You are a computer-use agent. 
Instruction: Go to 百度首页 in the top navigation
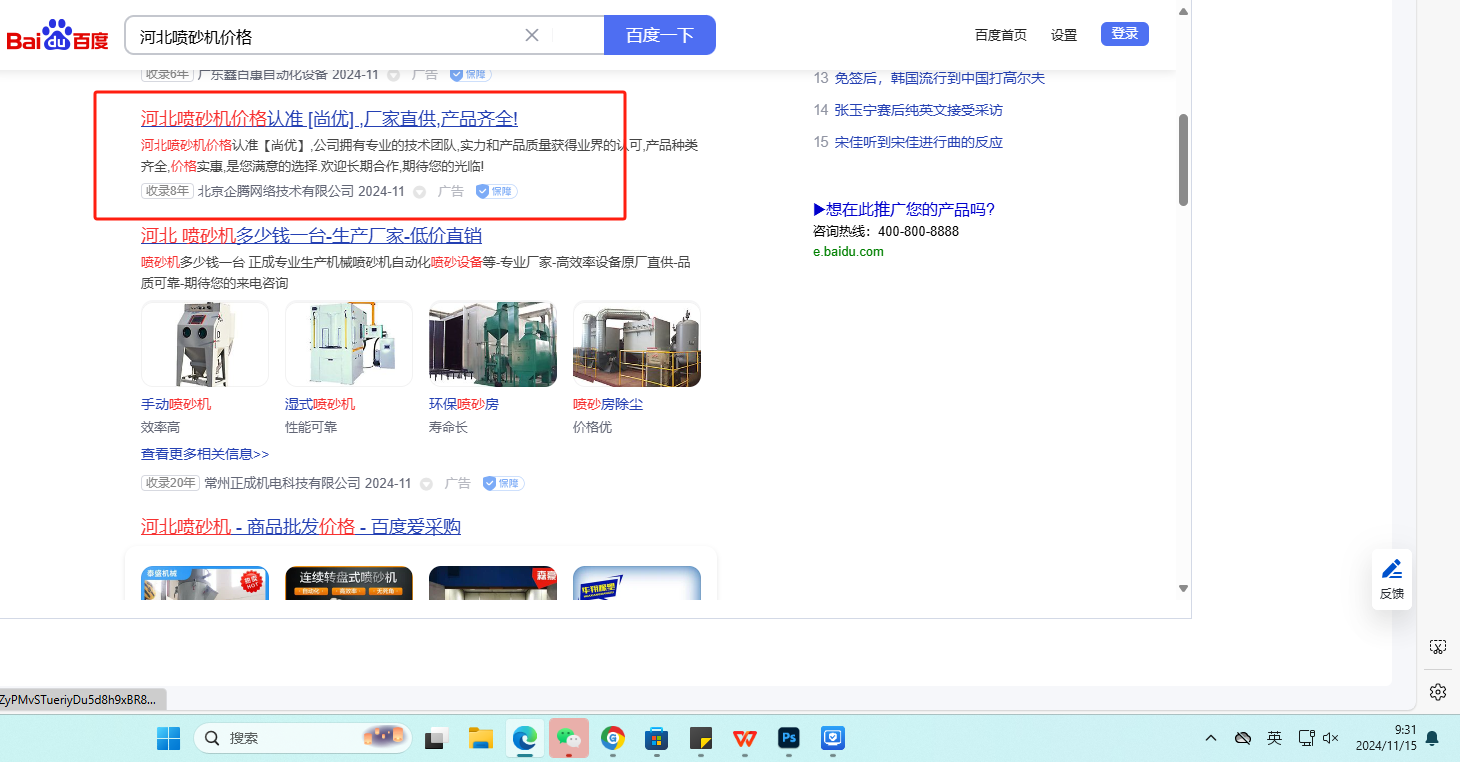click(1000, 35)
